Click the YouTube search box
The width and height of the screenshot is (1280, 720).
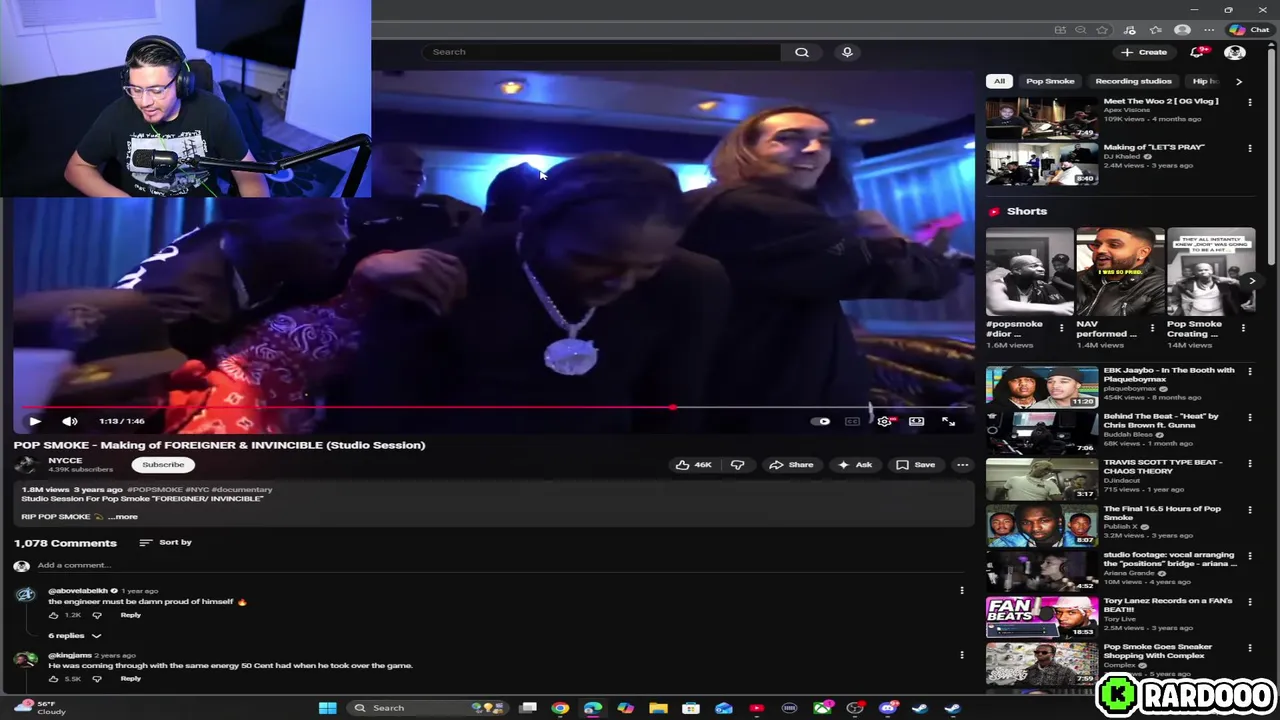pos(601,52)
